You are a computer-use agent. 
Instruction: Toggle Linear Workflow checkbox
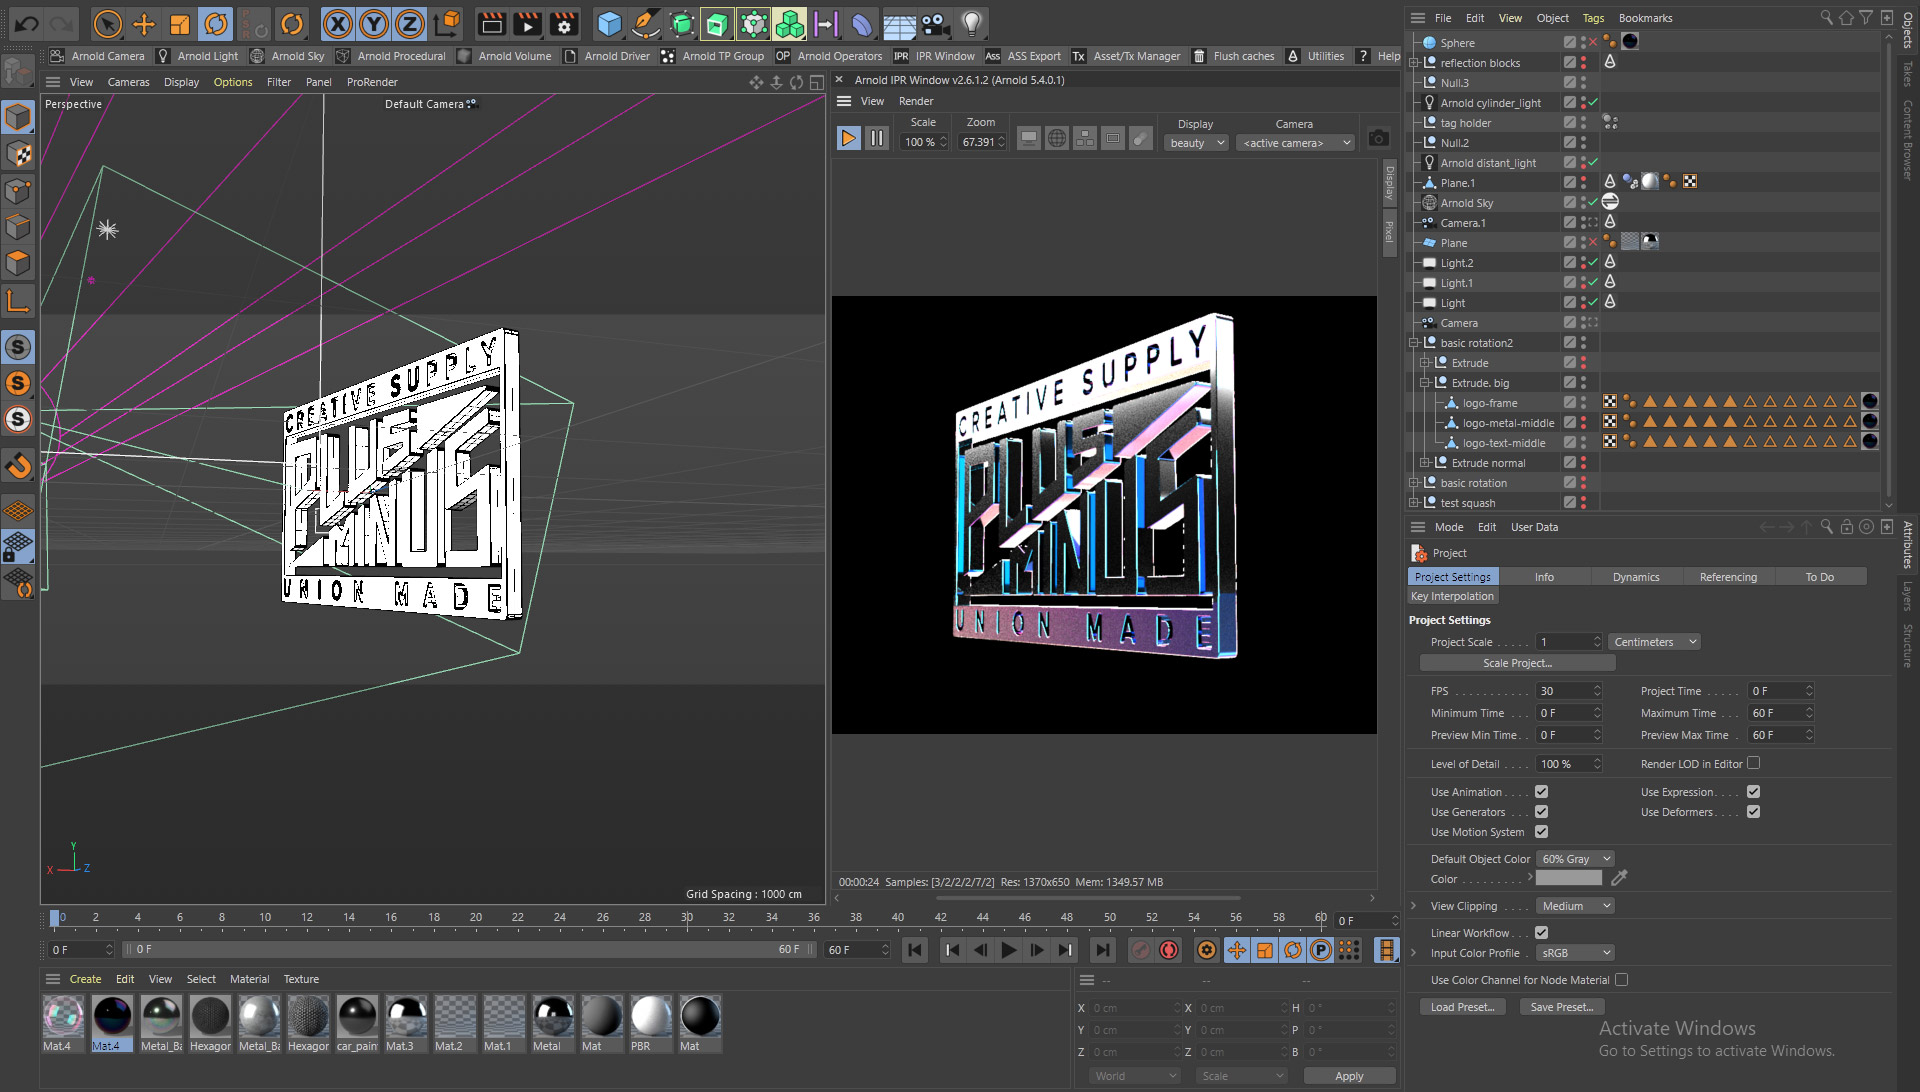tap(1541, 933)
